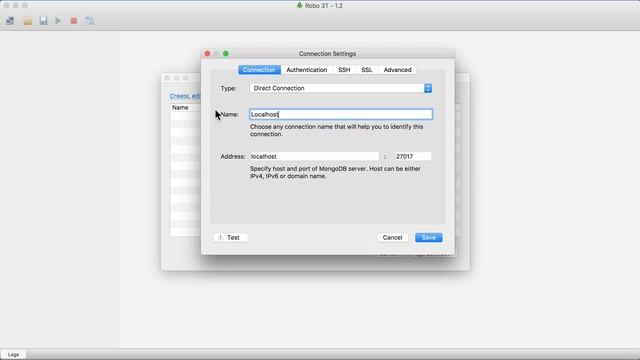640x360 pixels.
Task: Open the SSH tab
Action: click(344, 70)
